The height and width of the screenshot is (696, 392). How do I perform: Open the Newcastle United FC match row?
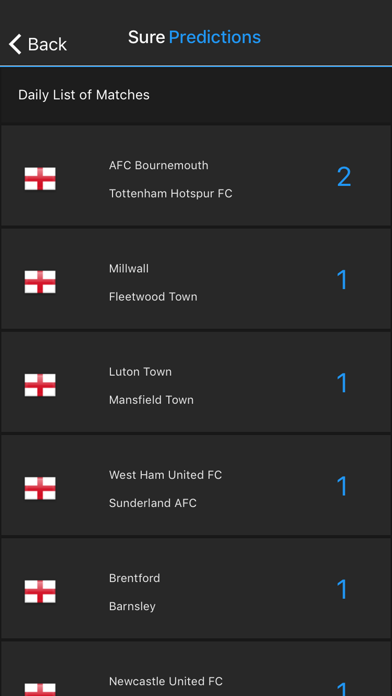196,668
